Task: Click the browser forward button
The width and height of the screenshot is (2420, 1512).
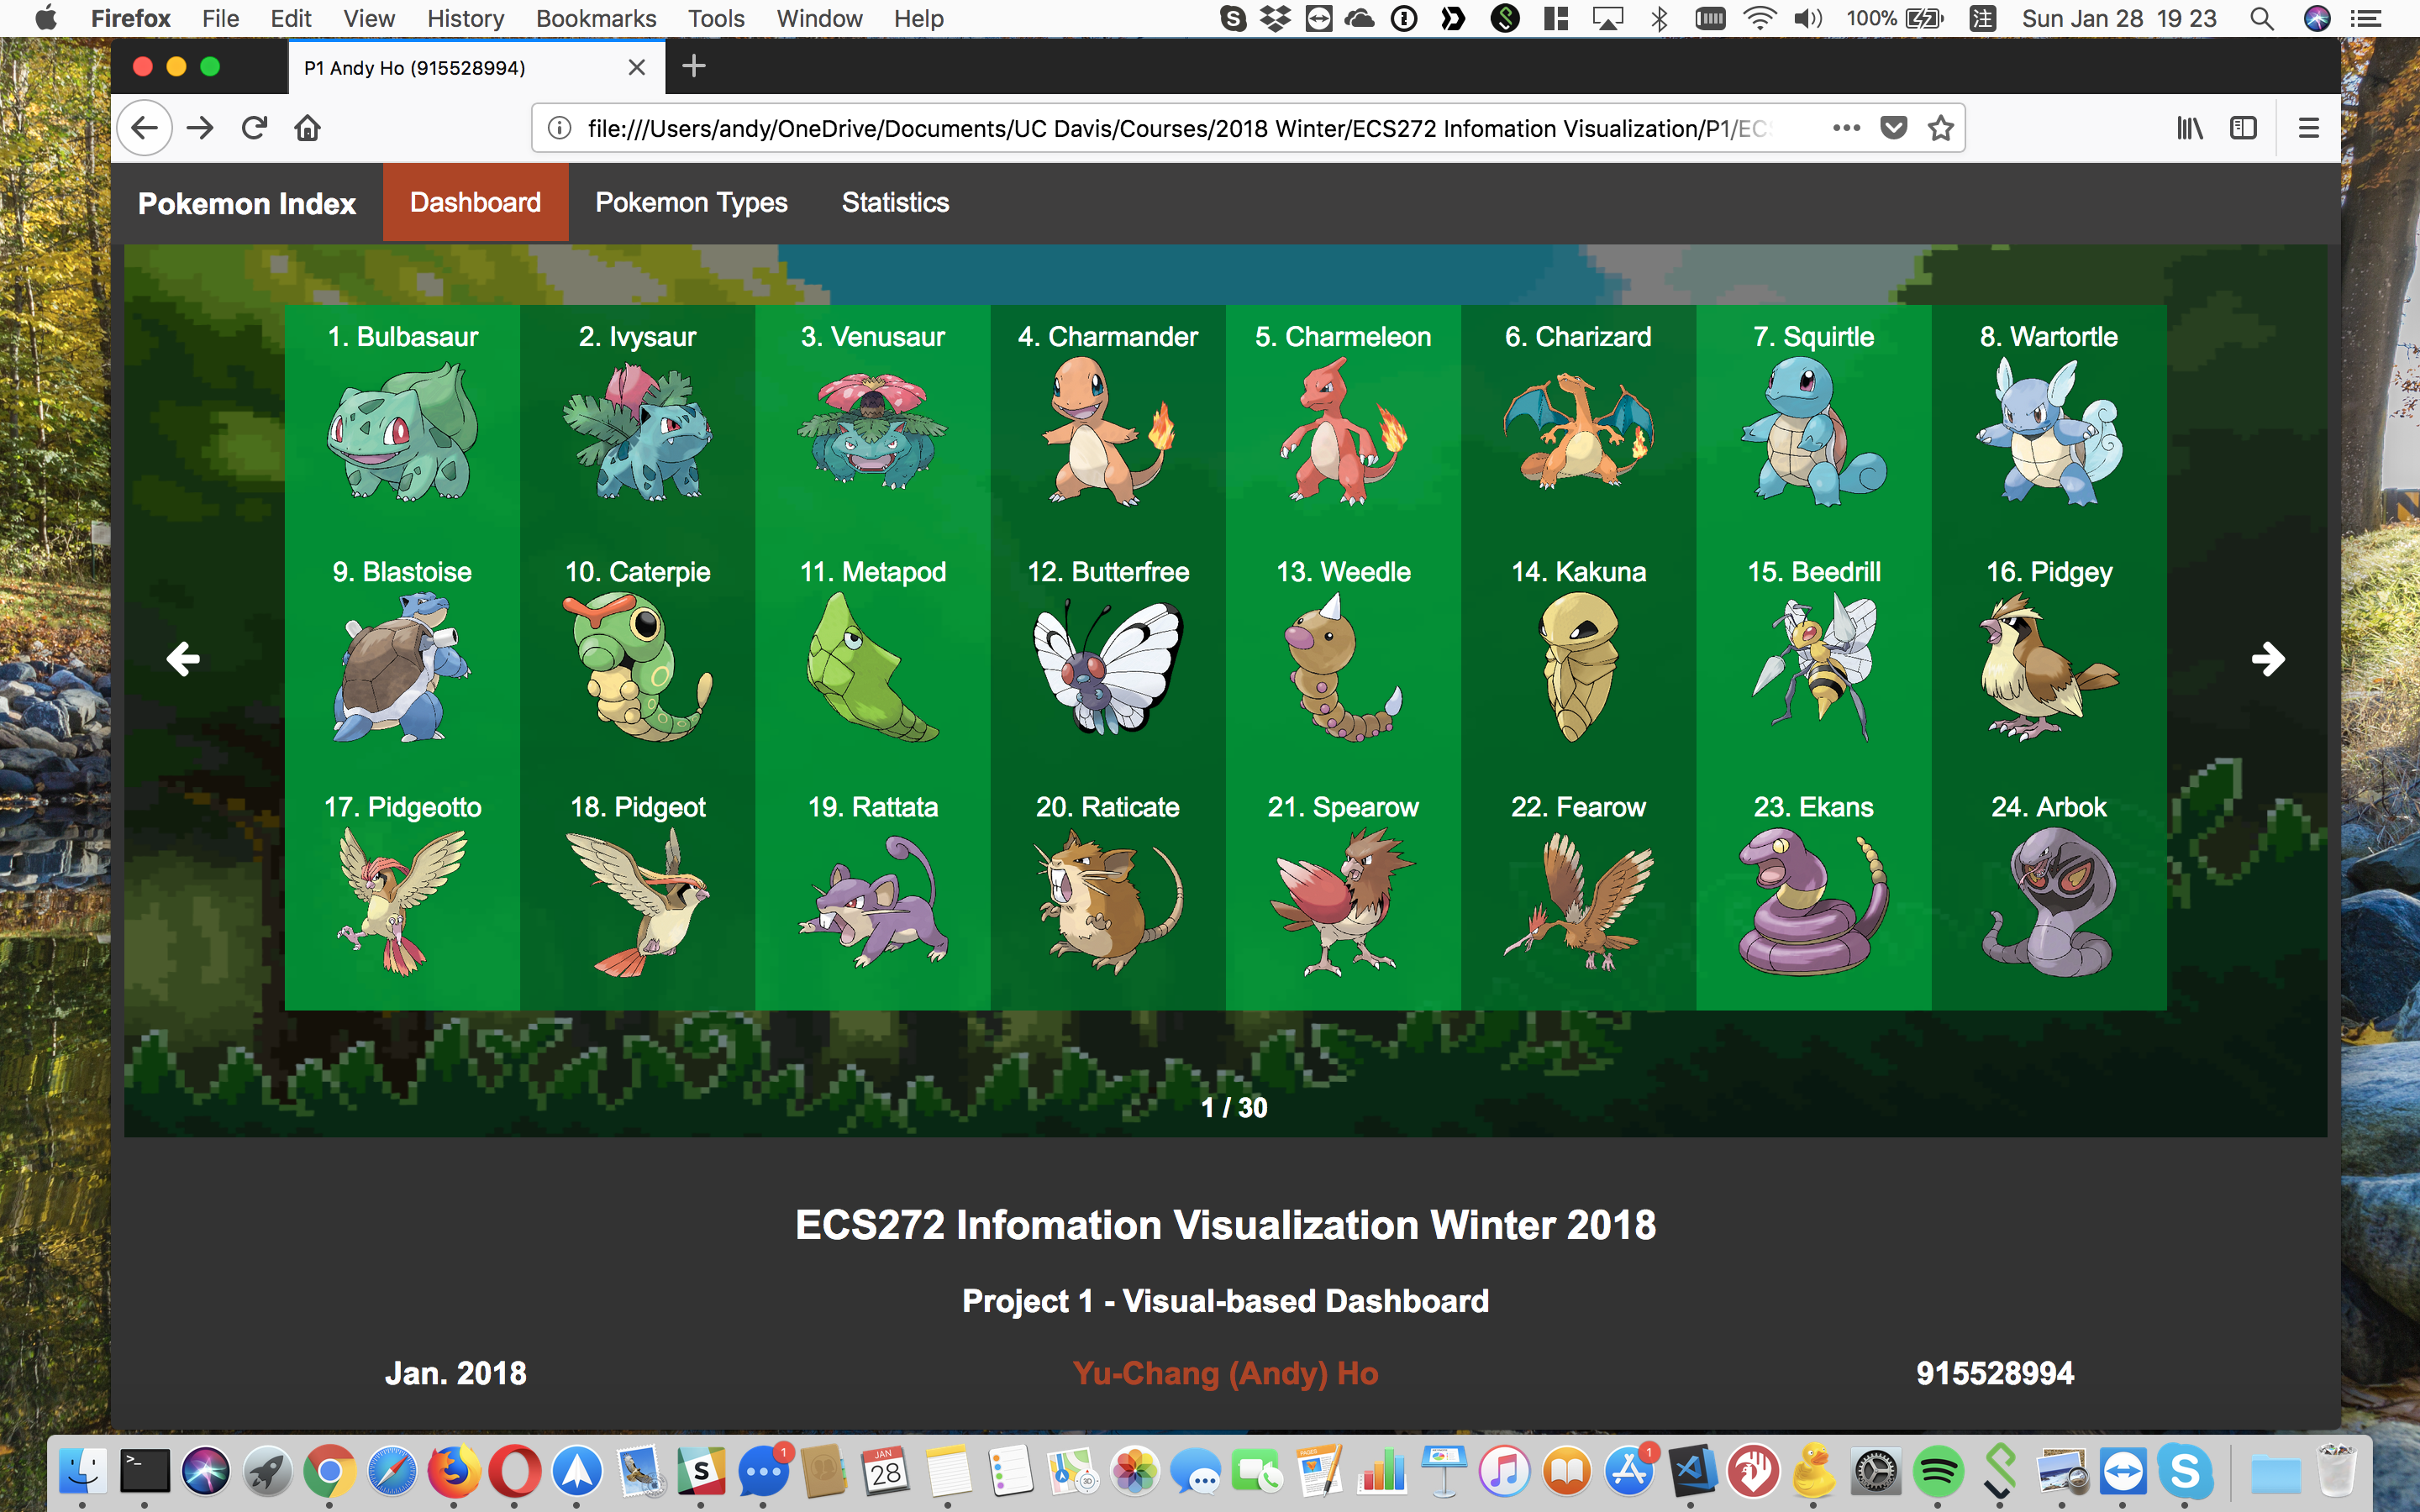Action: tap(200, 128)
